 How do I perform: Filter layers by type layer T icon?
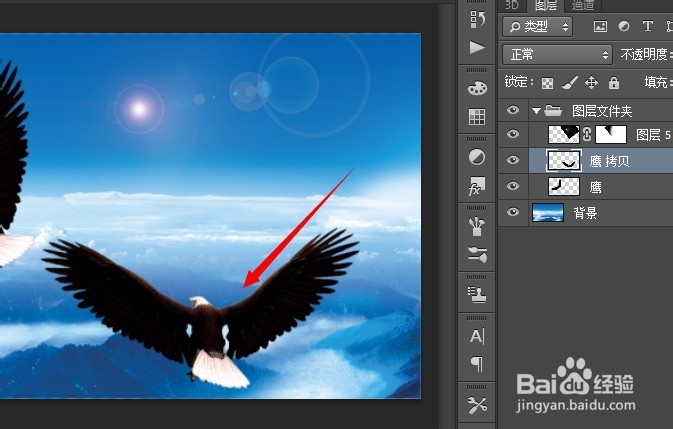(648, 26)
